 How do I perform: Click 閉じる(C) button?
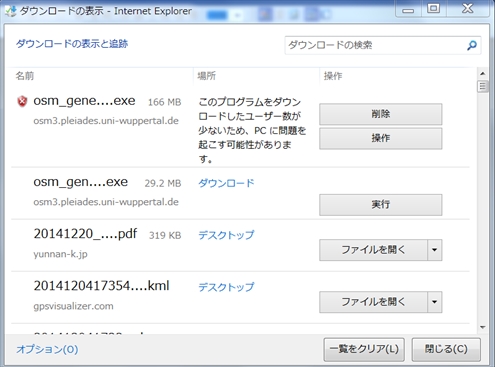(x=446, y=349)
